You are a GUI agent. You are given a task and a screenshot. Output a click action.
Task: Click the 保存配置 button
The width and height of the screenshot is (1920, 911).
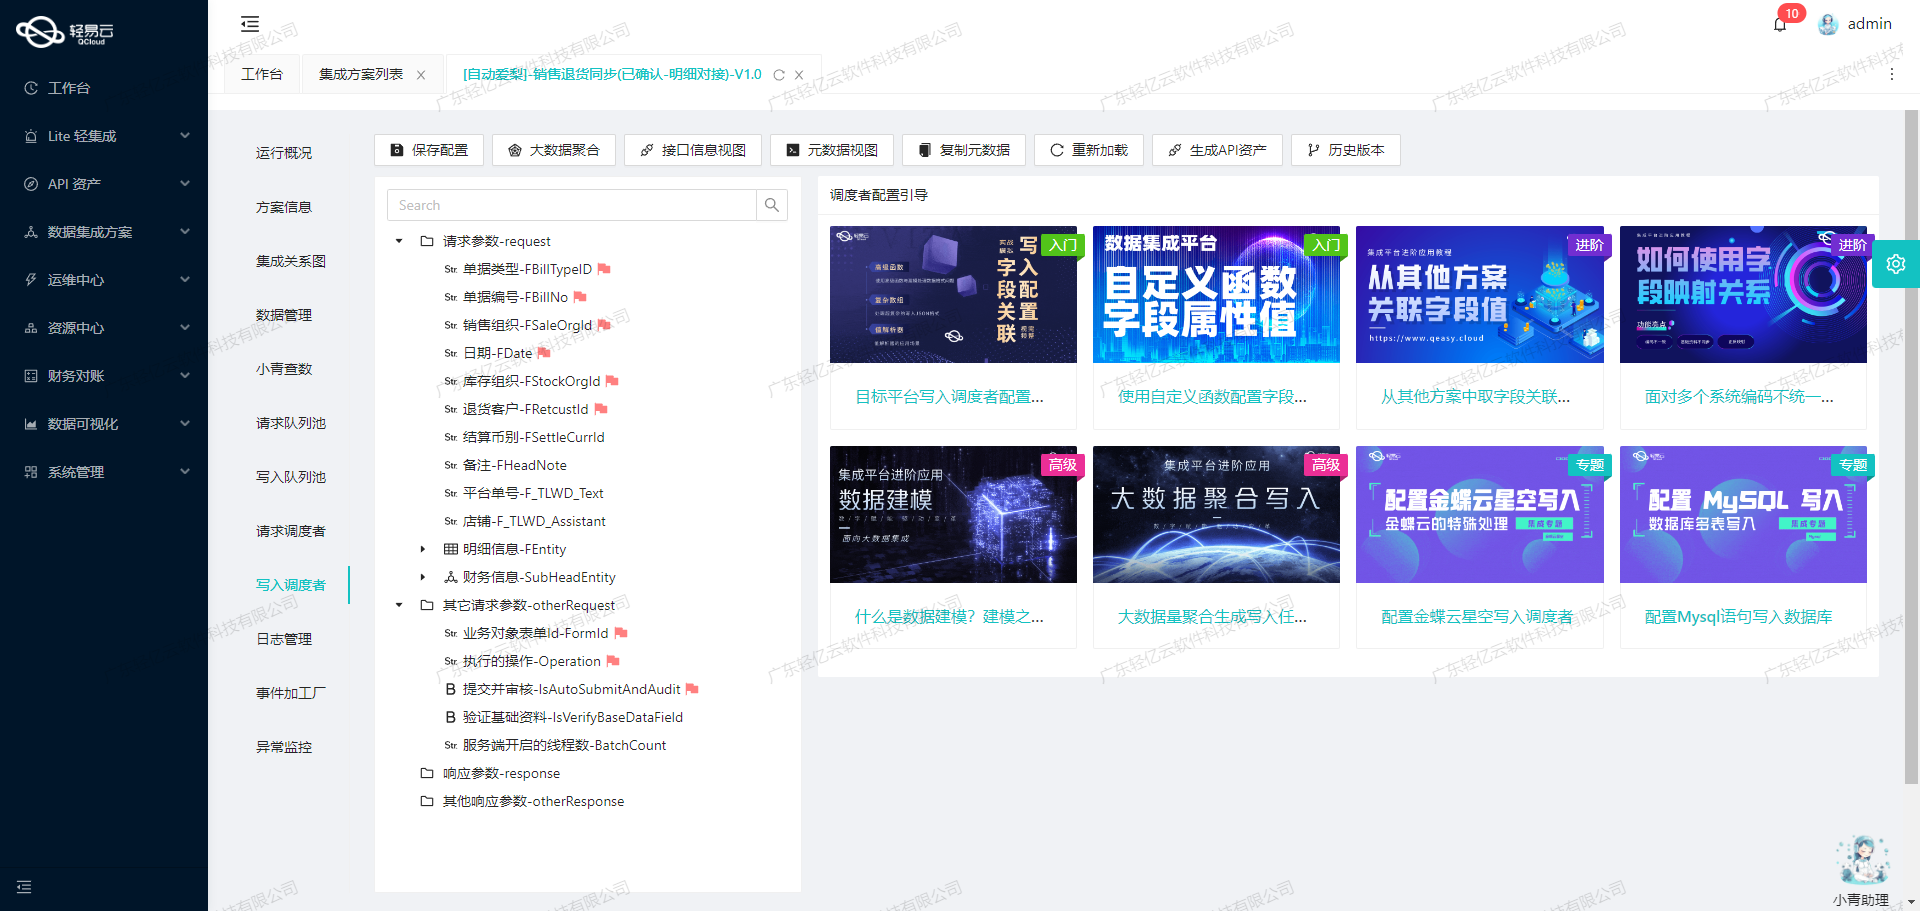[428, 150]
